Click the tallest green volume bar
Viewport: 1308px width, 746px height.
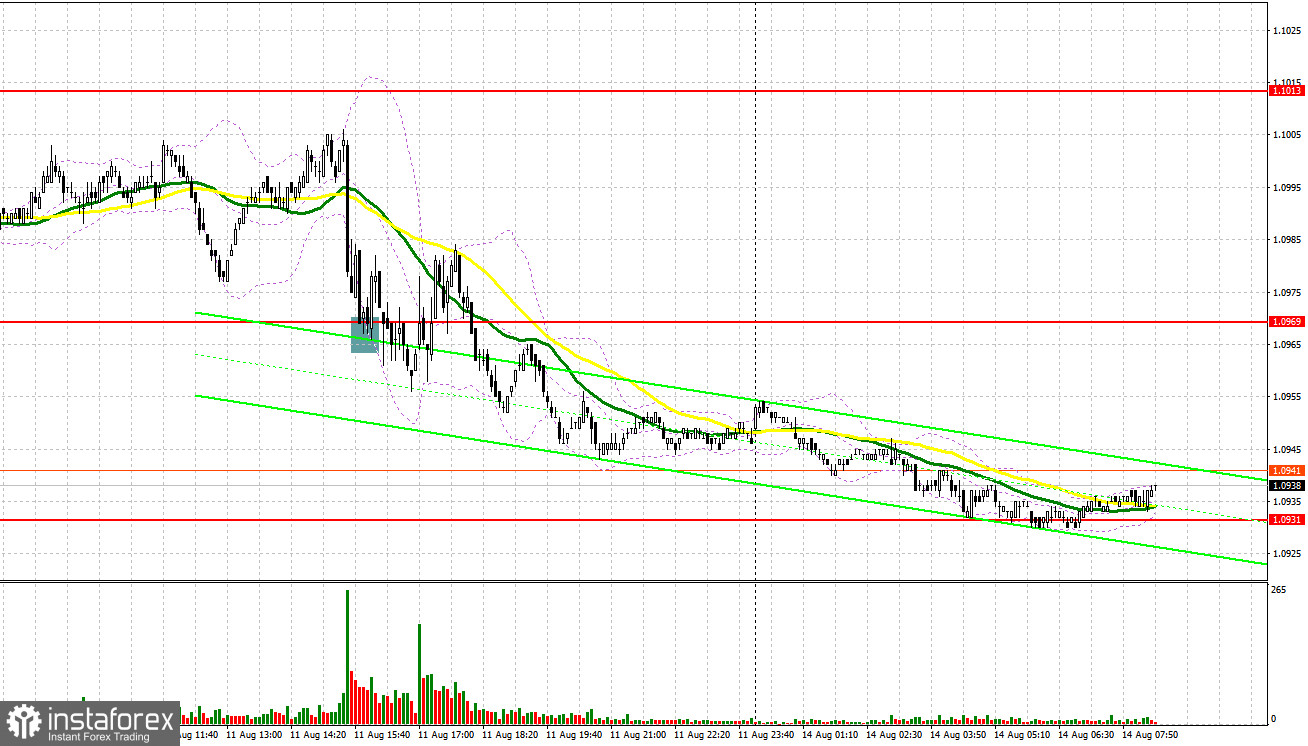pyautogui.click(x=347, y=657)
